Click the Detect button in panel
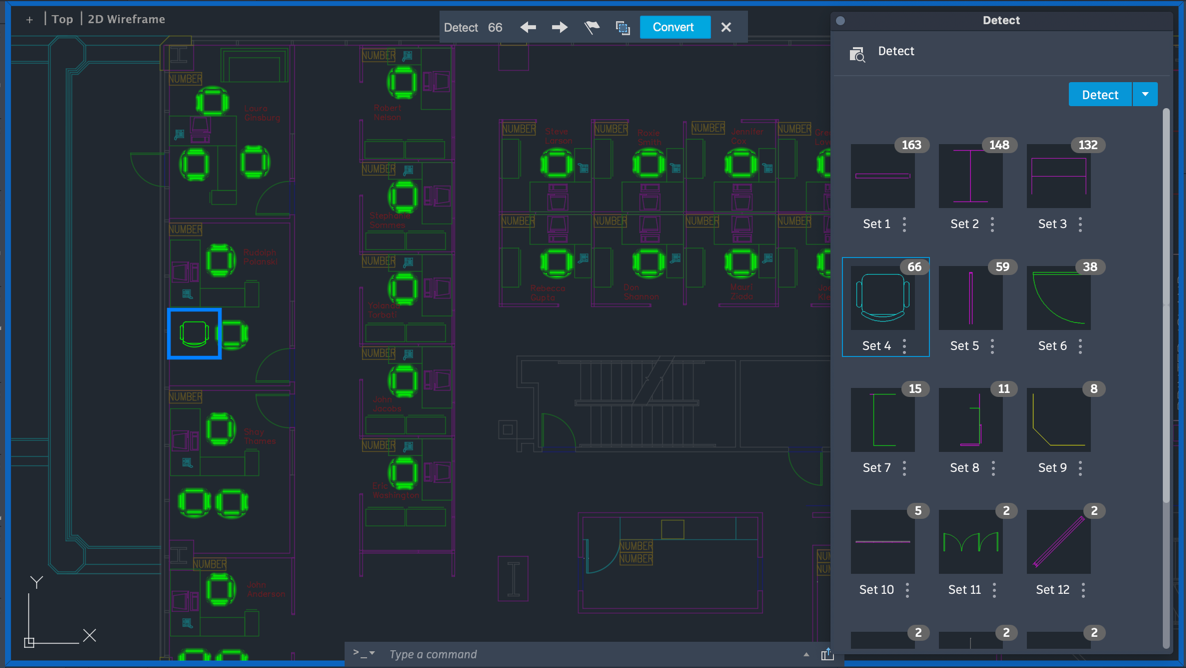Screen dimensions: 1186x668 [x=1100, y=95]
